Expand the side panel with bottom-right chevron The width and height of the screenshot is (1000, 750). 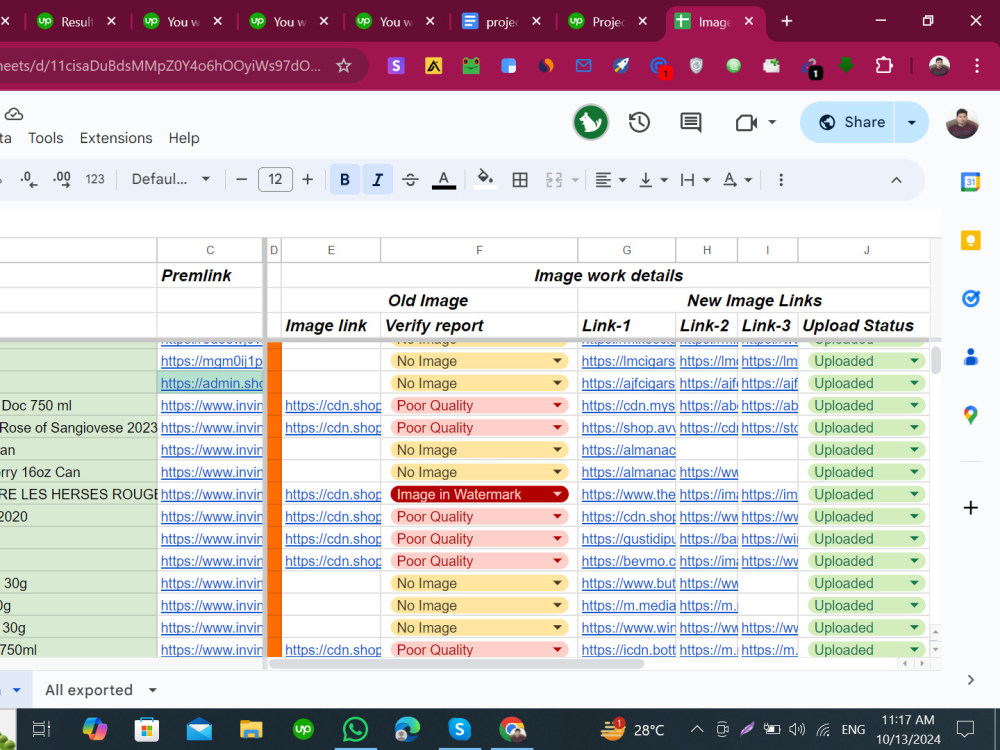point(971,680)
